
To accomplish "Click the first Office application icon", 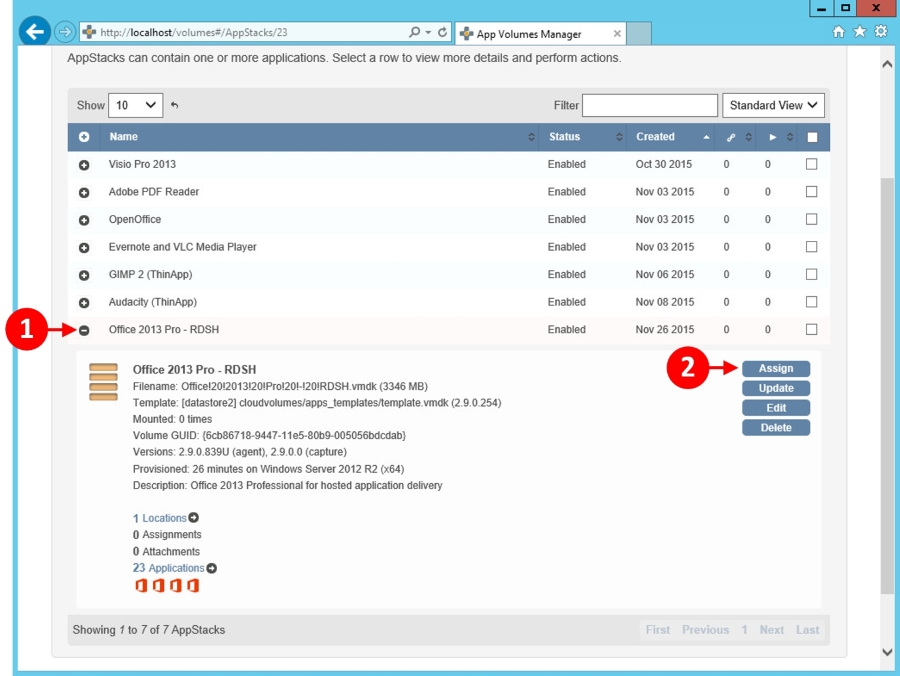I will pyautogui.click(x=141, y=585).
